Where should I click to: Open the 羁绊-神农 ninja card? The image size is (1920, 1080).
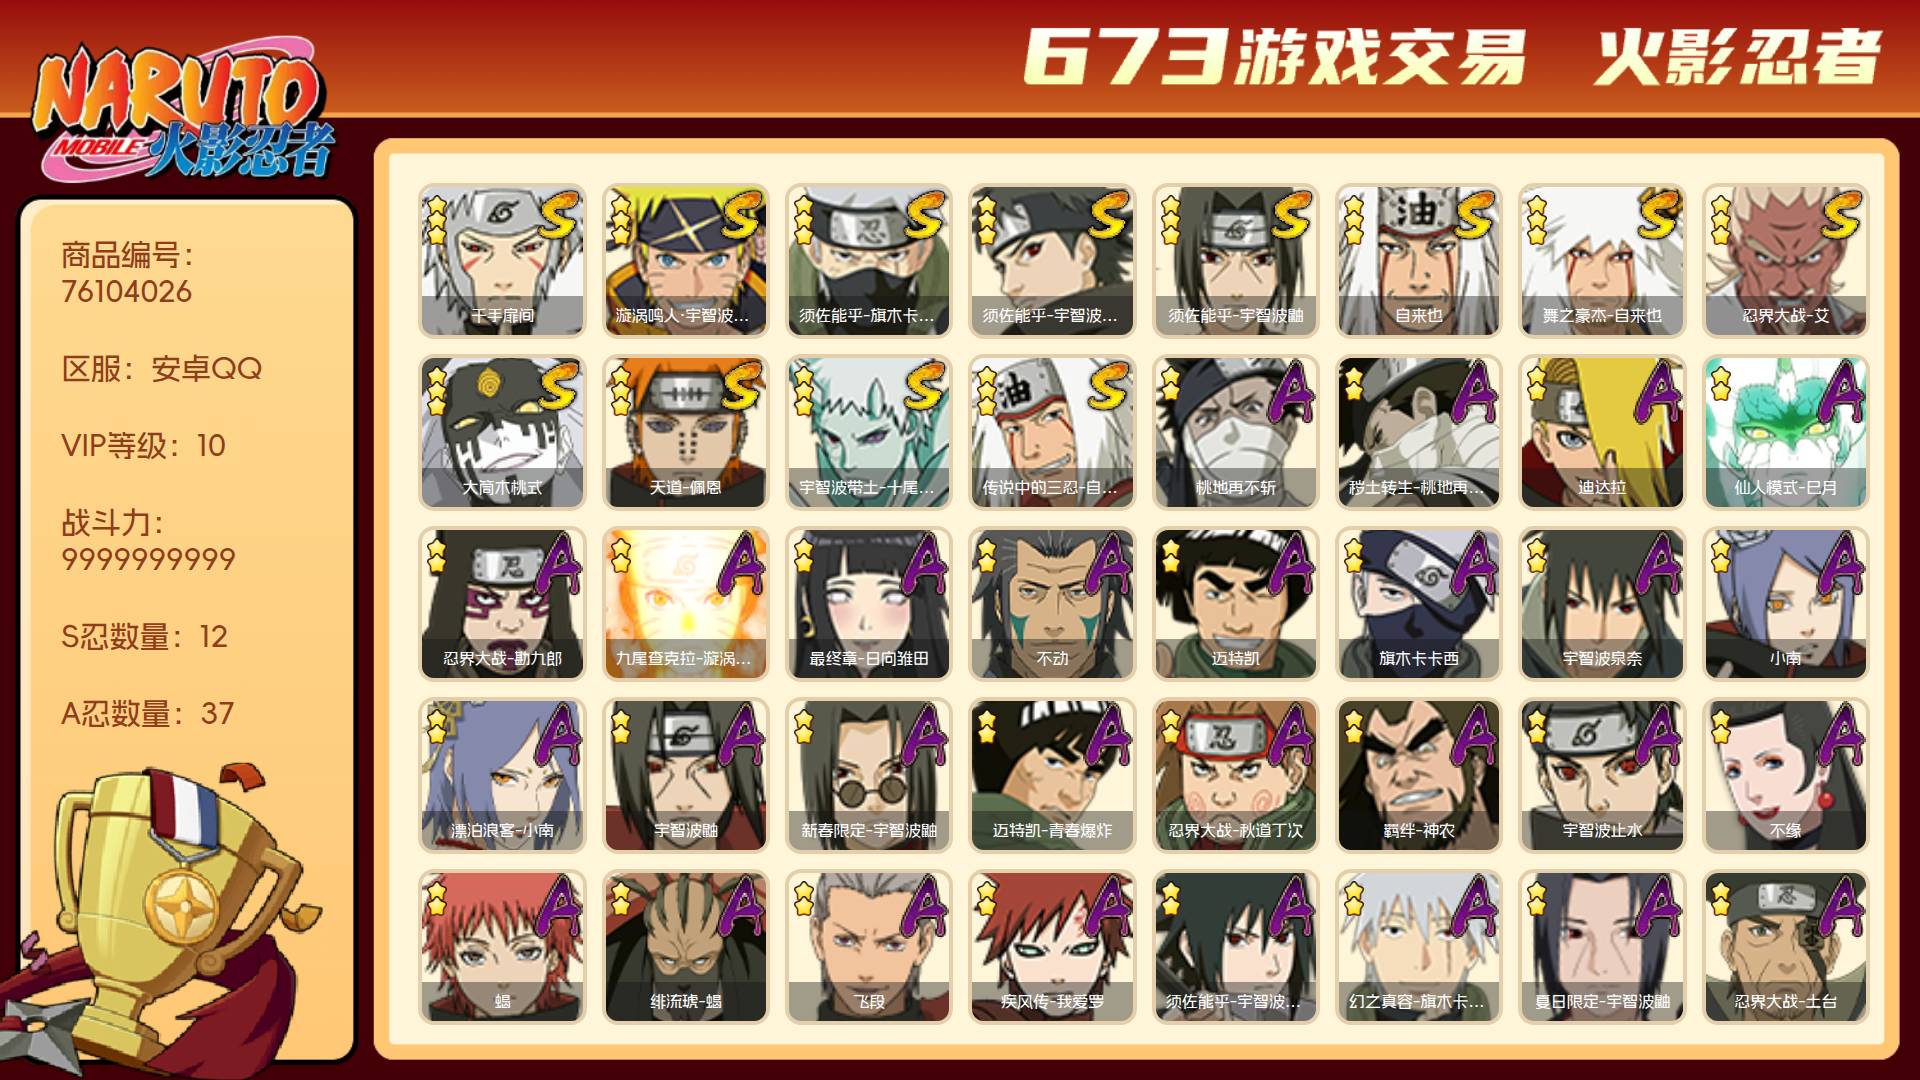pyautogui.click(x=1418, y=775)
